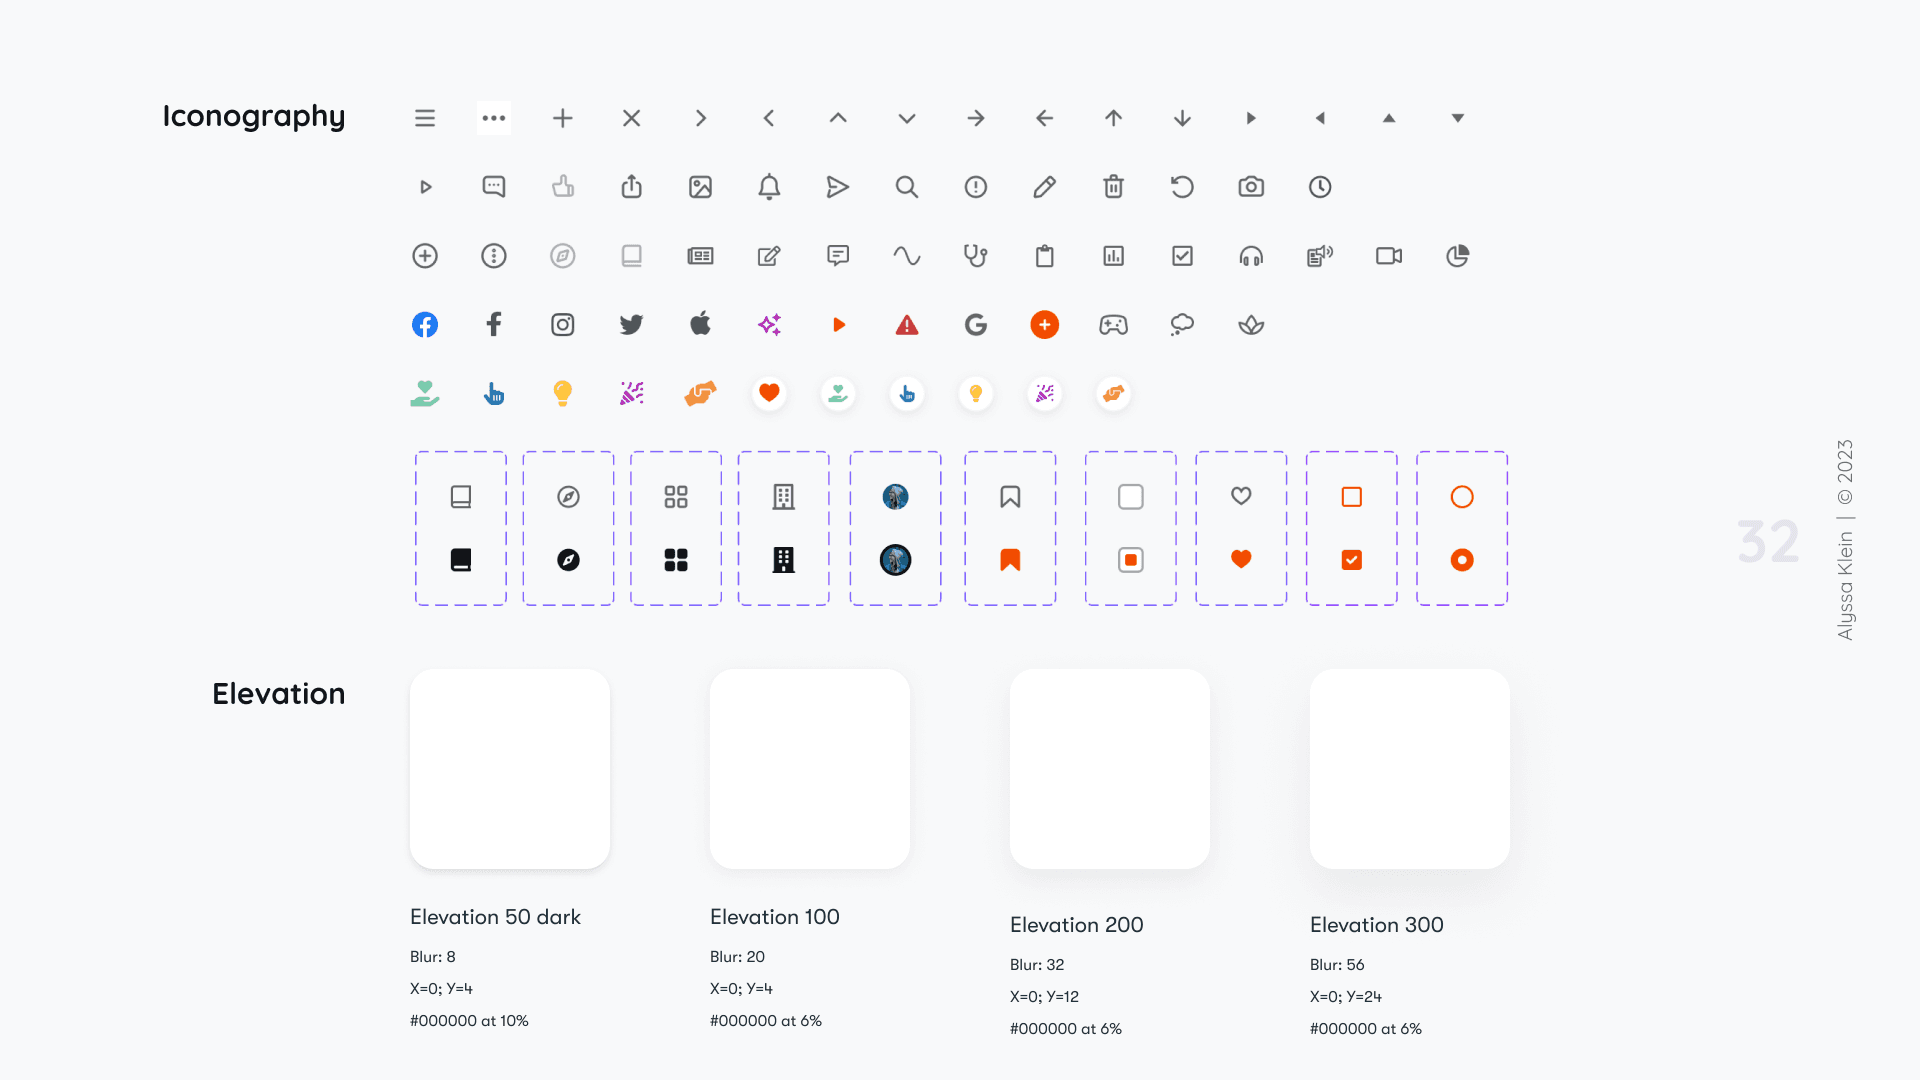
Task: Click the unchecked orange square checkbox
Action: pyautogui.click(x=1352, y=497)
